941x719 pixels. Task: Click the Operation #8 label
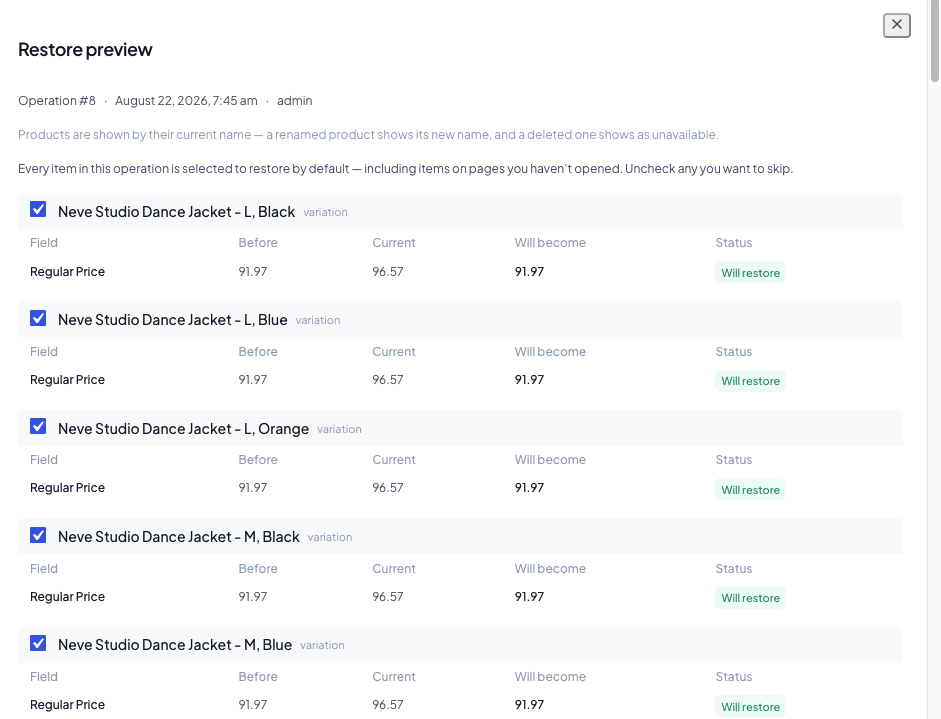point(57,101)
